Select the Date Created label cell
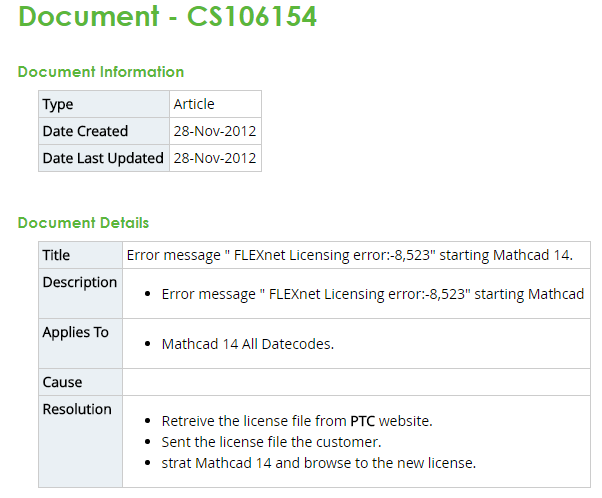 coord(85,131)
